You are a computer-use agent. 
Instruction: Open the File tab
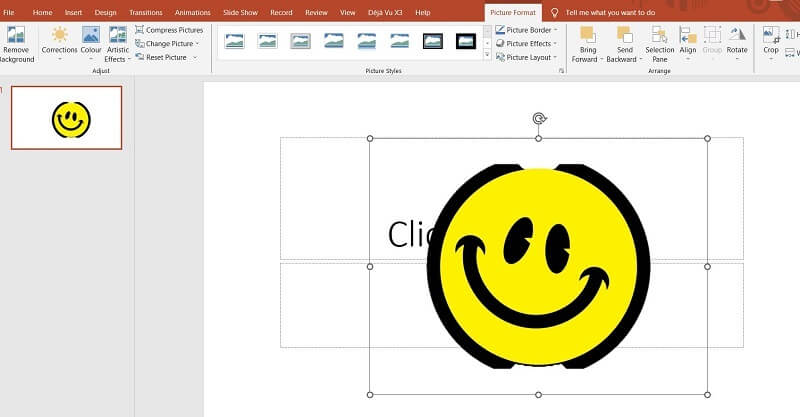(x=9, y=12)
